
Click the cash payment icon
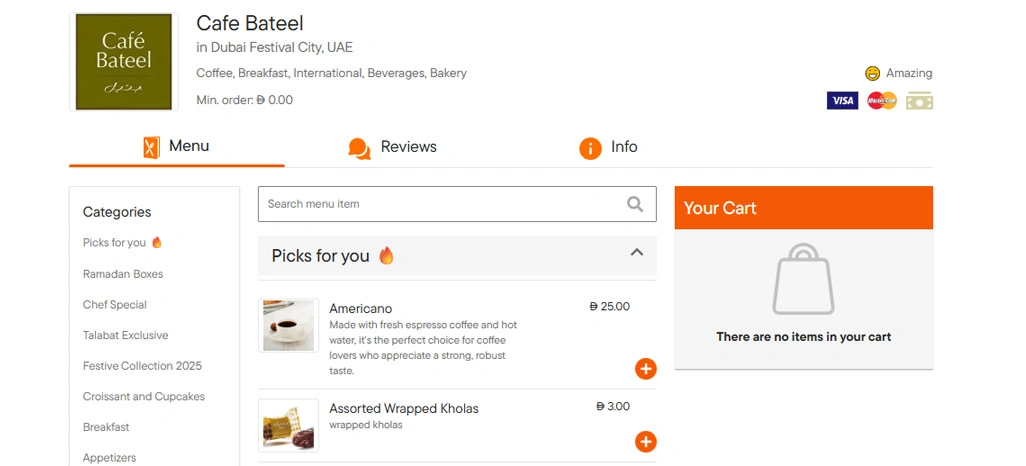[919, 101]
